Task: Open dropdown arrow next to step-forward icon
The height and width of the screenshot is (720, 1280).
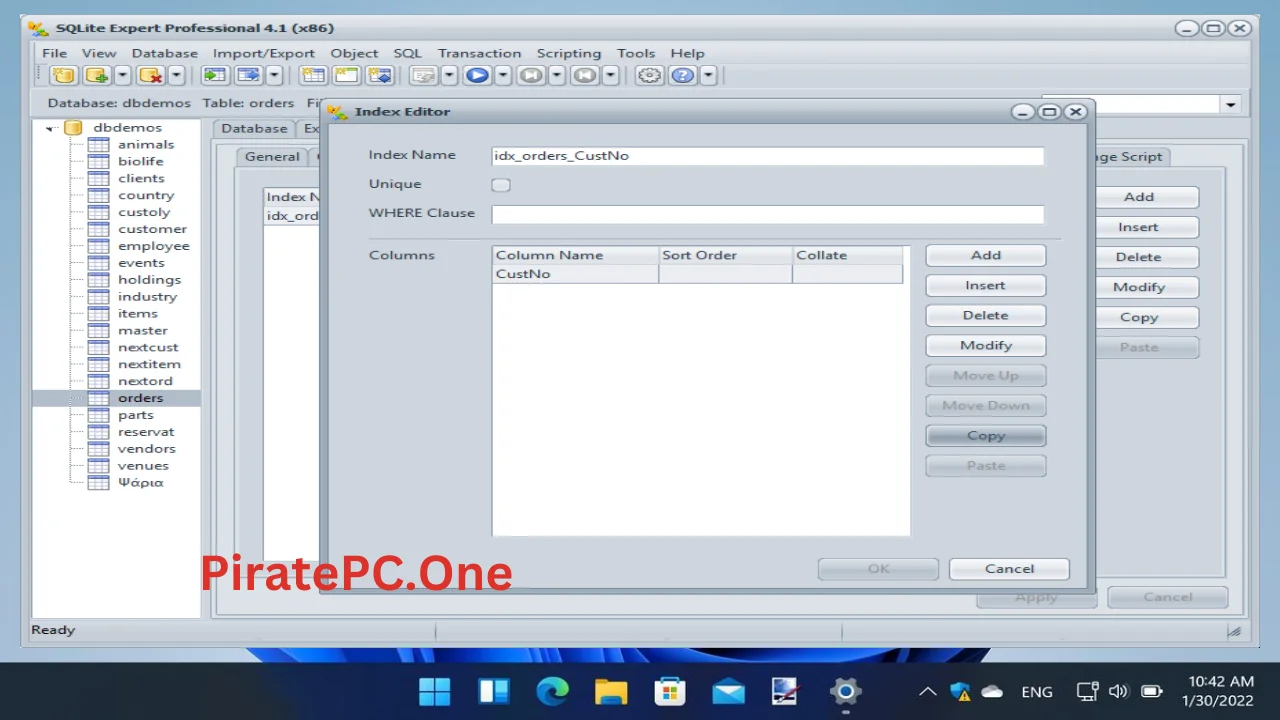Action: tap(557, 75)
